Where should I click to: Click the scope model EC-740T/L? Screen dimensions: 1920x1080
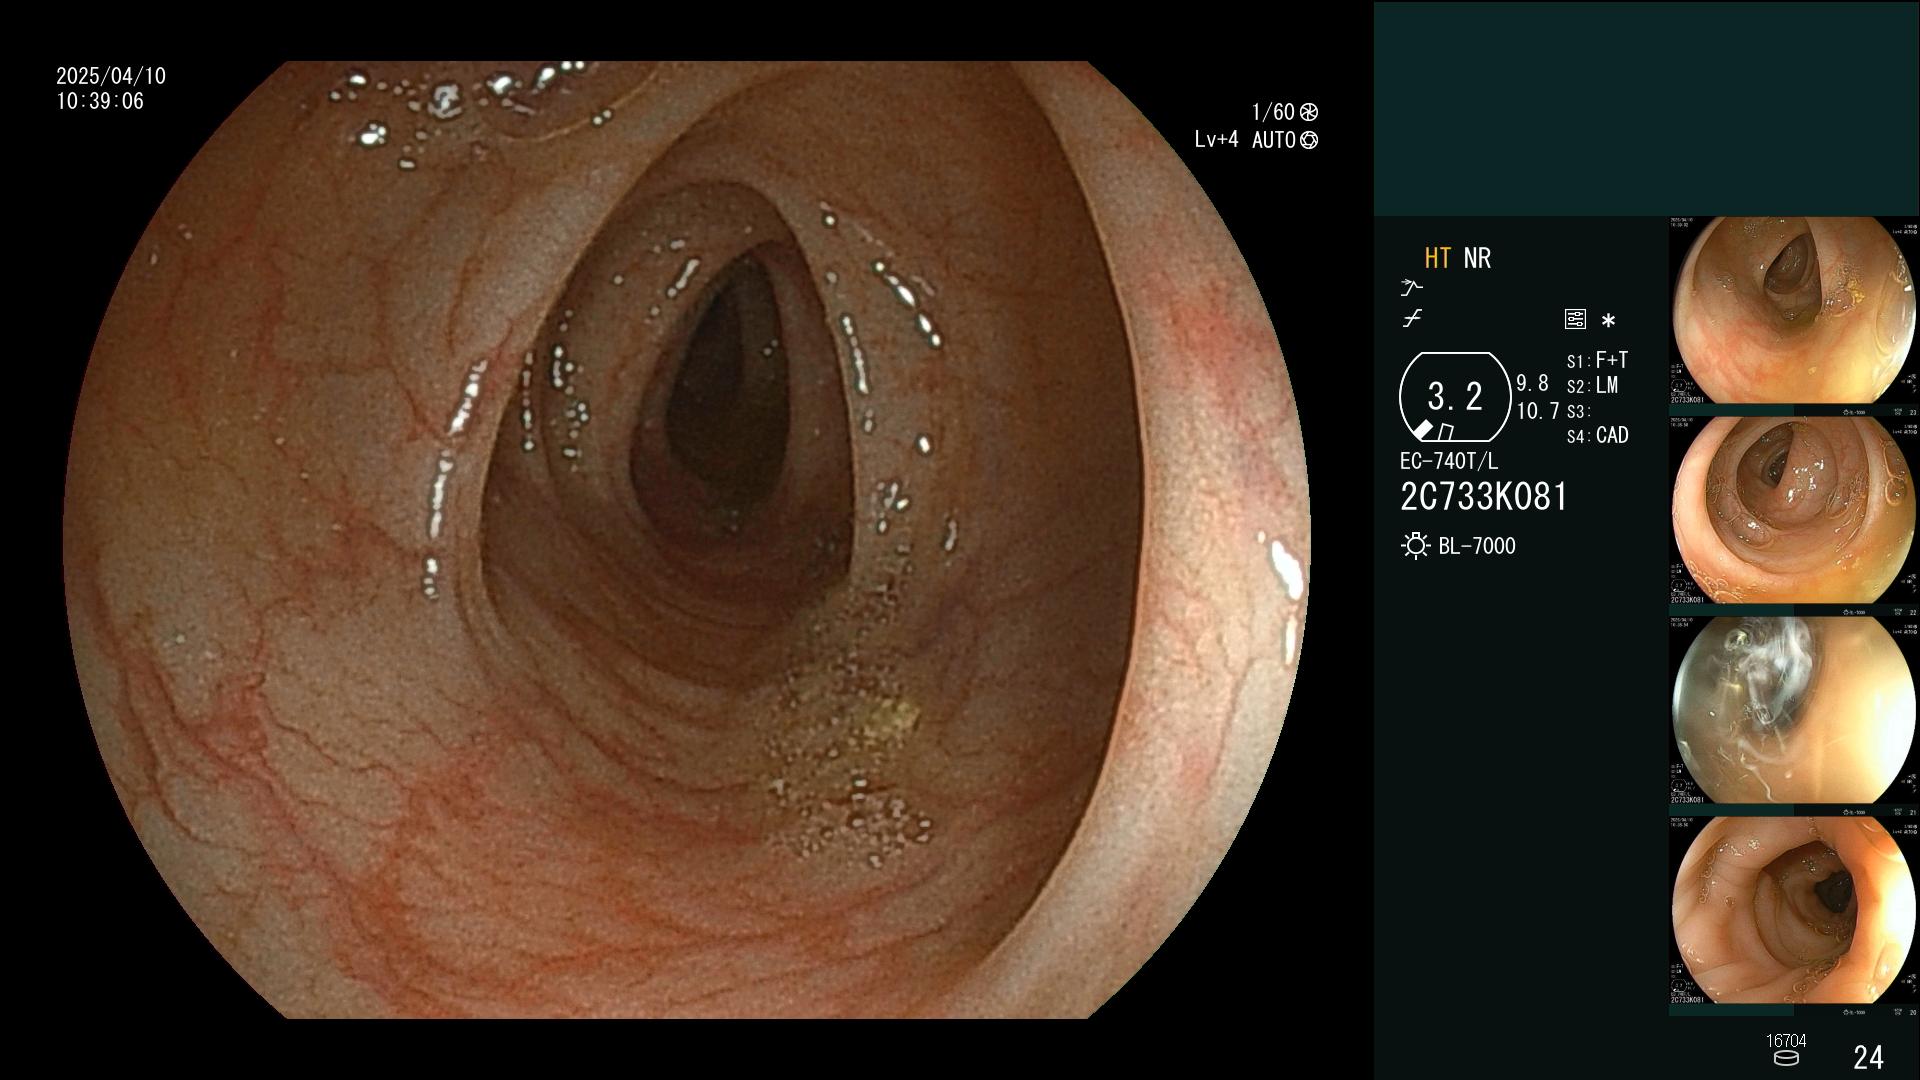pos(1449,461)
